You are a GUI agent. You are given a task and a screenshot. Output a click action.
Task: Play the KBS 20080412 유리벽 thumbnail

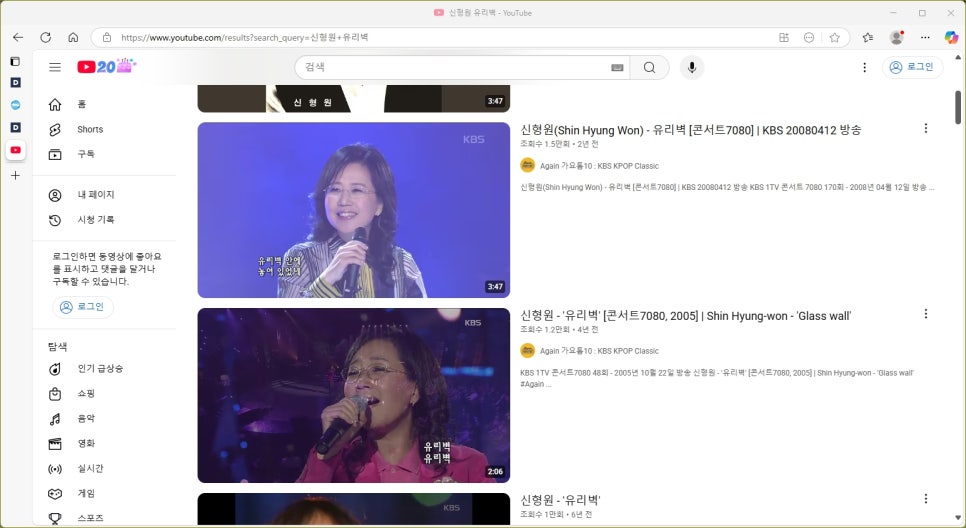pyautogui.click(x=354, y=210)
